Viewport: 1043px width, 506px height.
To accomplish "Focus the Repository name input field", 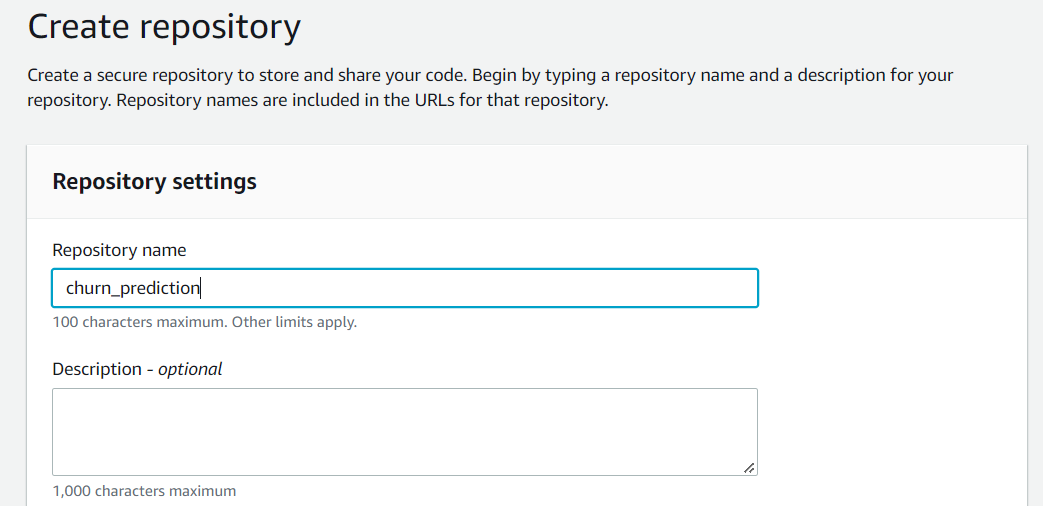I will [x=404, y=288].
